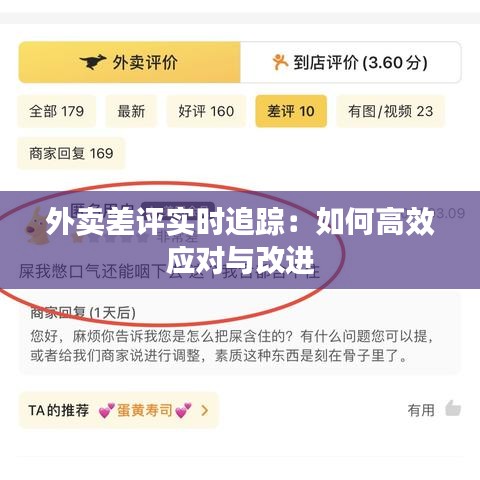Tap the left pink hearts emoji
The image size is (480, 480).
pos(107,410)
